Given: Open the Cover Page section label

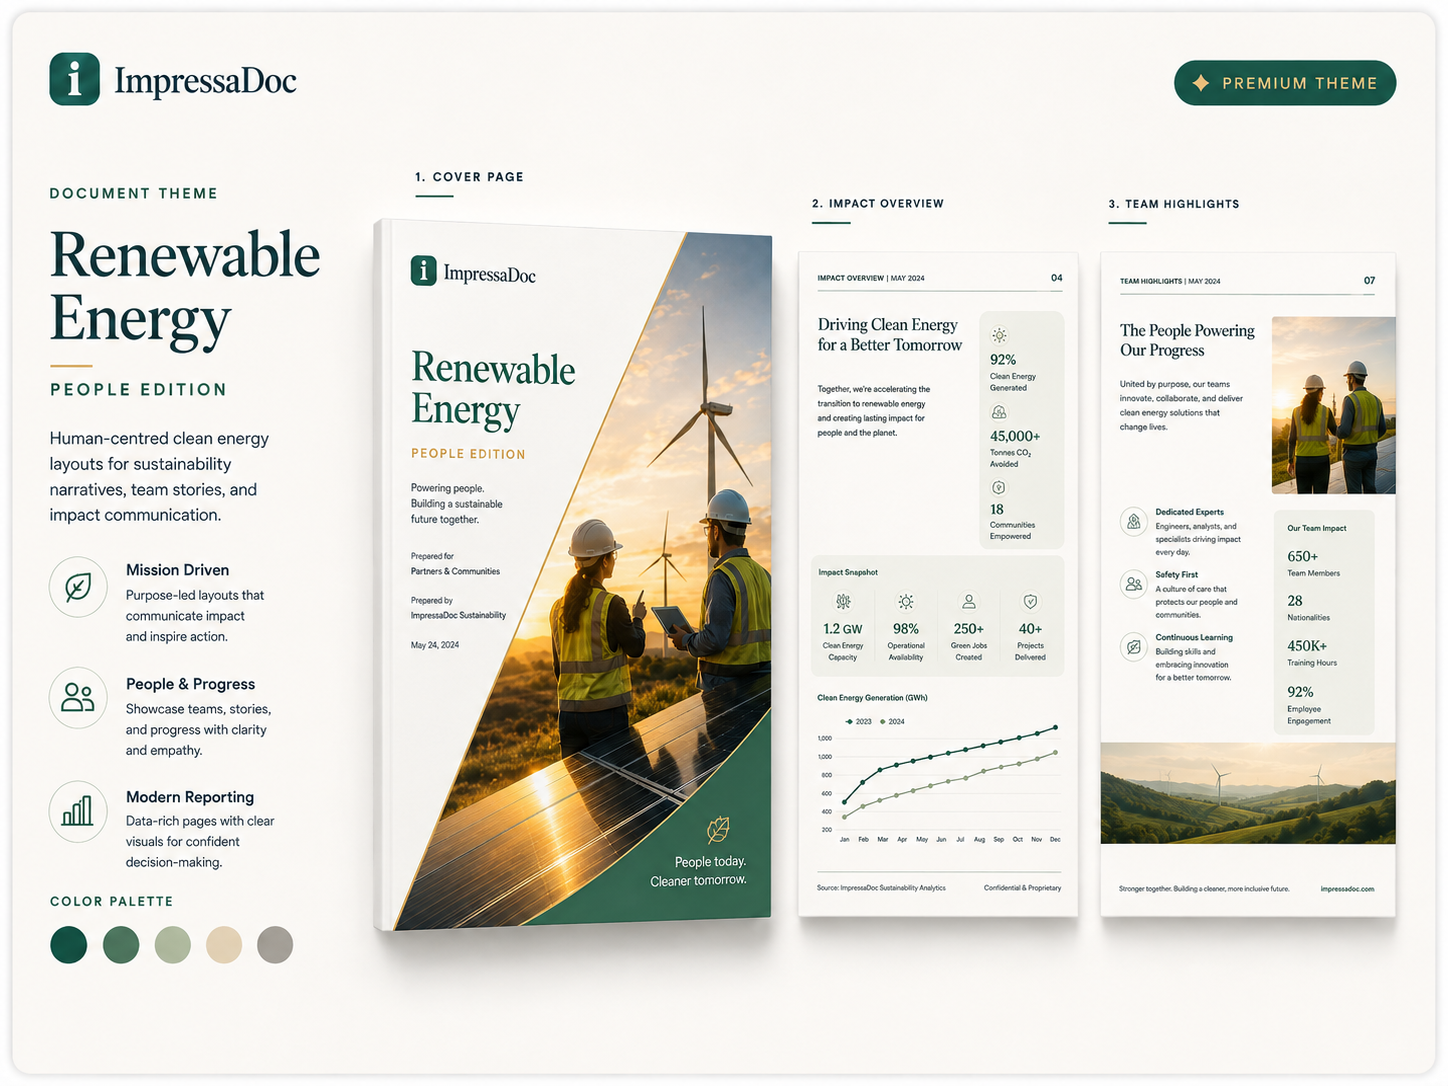Looking at the screenshot, I should coord(469,177).
